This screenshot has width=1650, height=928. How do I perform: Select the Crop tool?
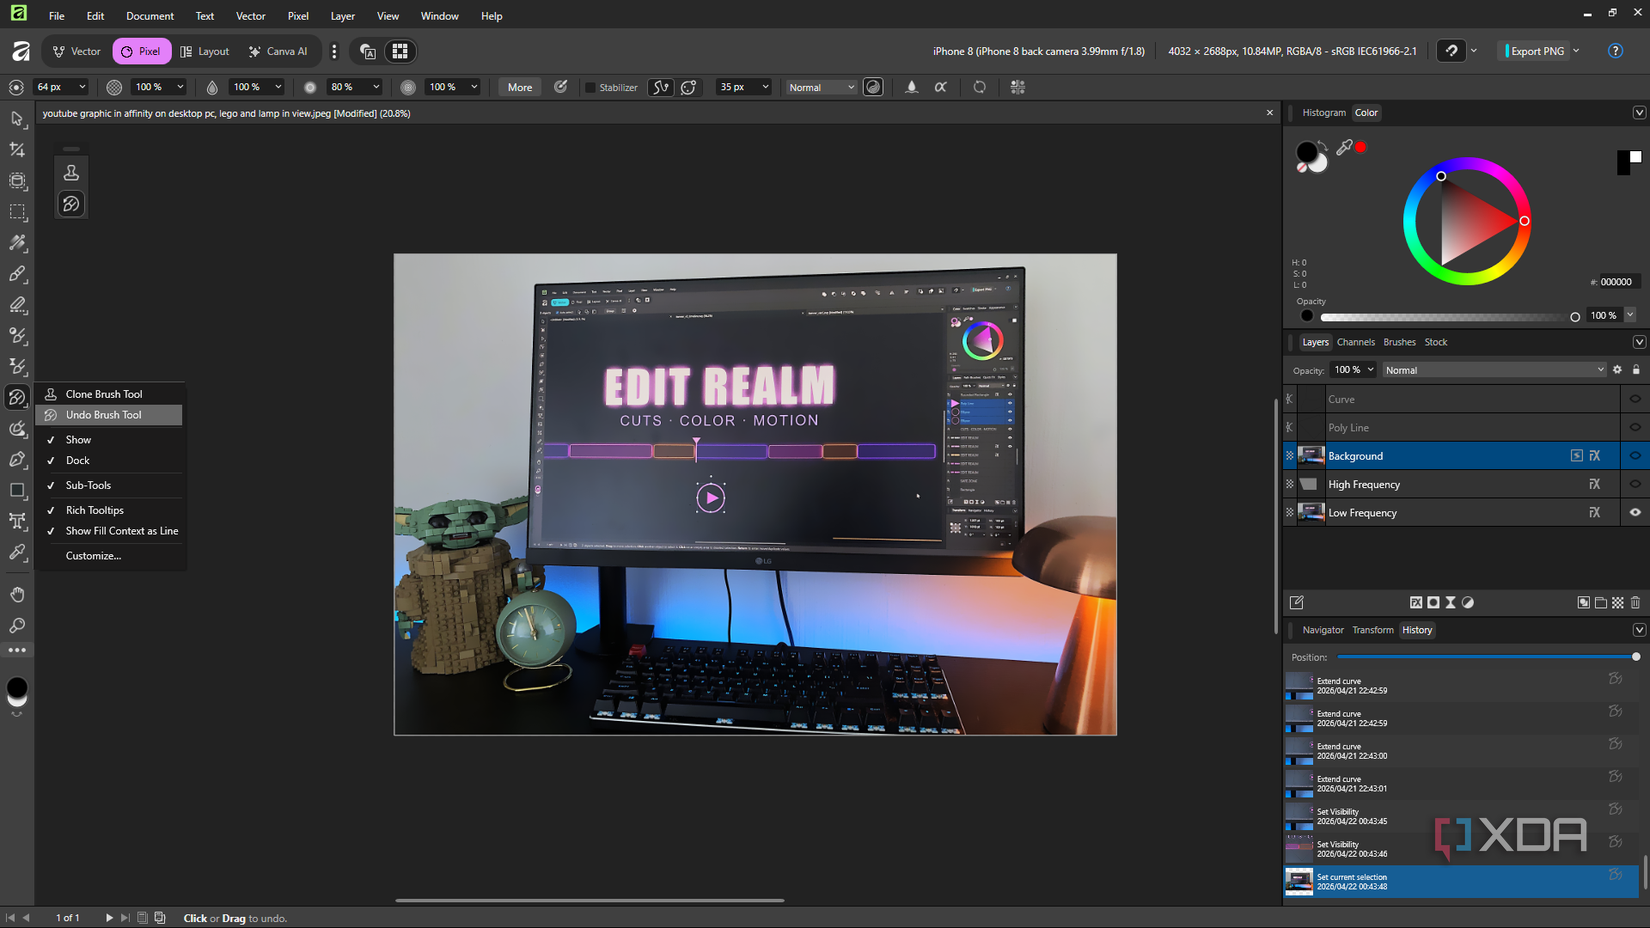pos(17,150)
